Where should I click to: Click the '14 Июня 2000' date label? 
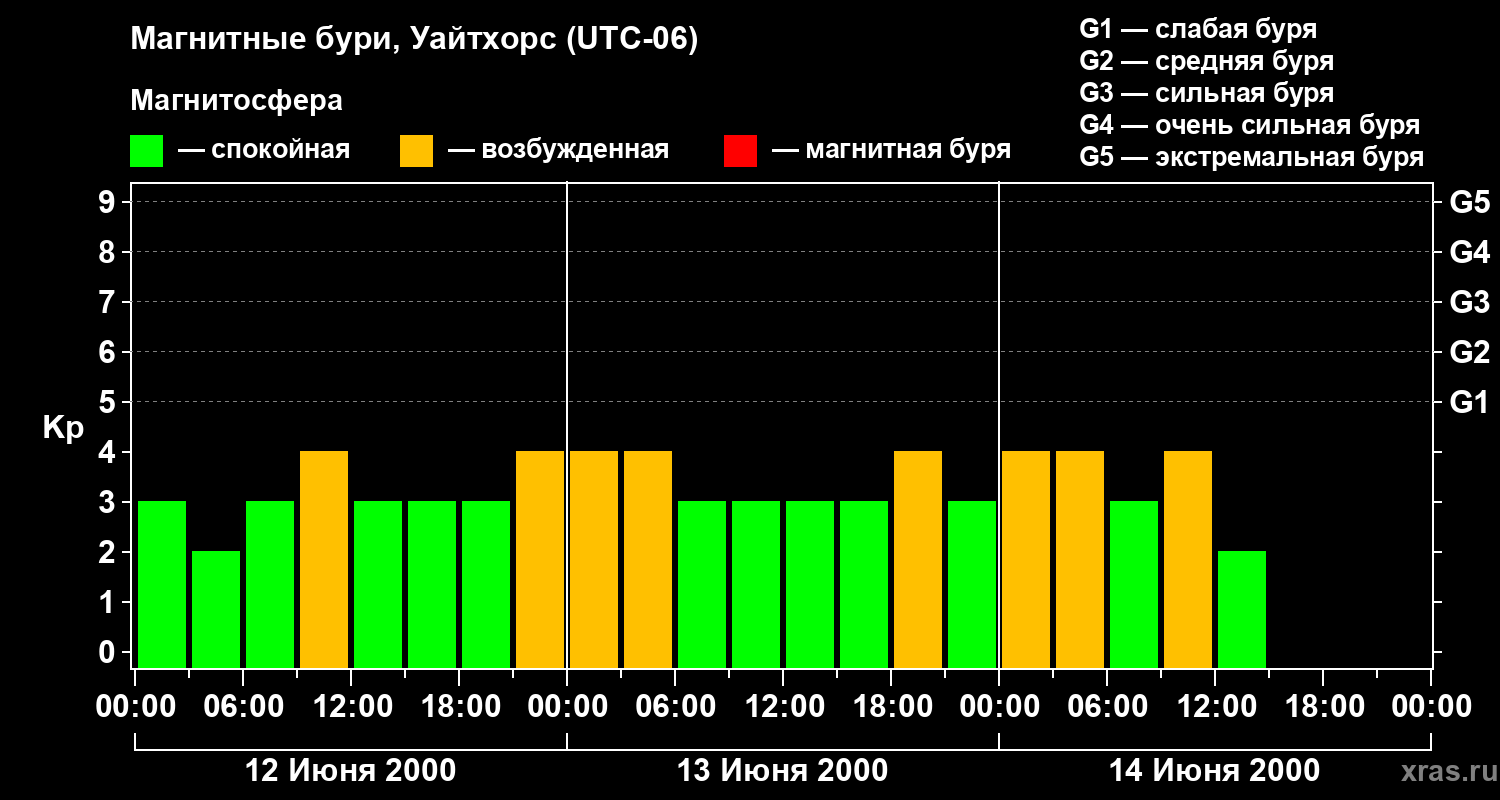click(x=1215, y=771)
